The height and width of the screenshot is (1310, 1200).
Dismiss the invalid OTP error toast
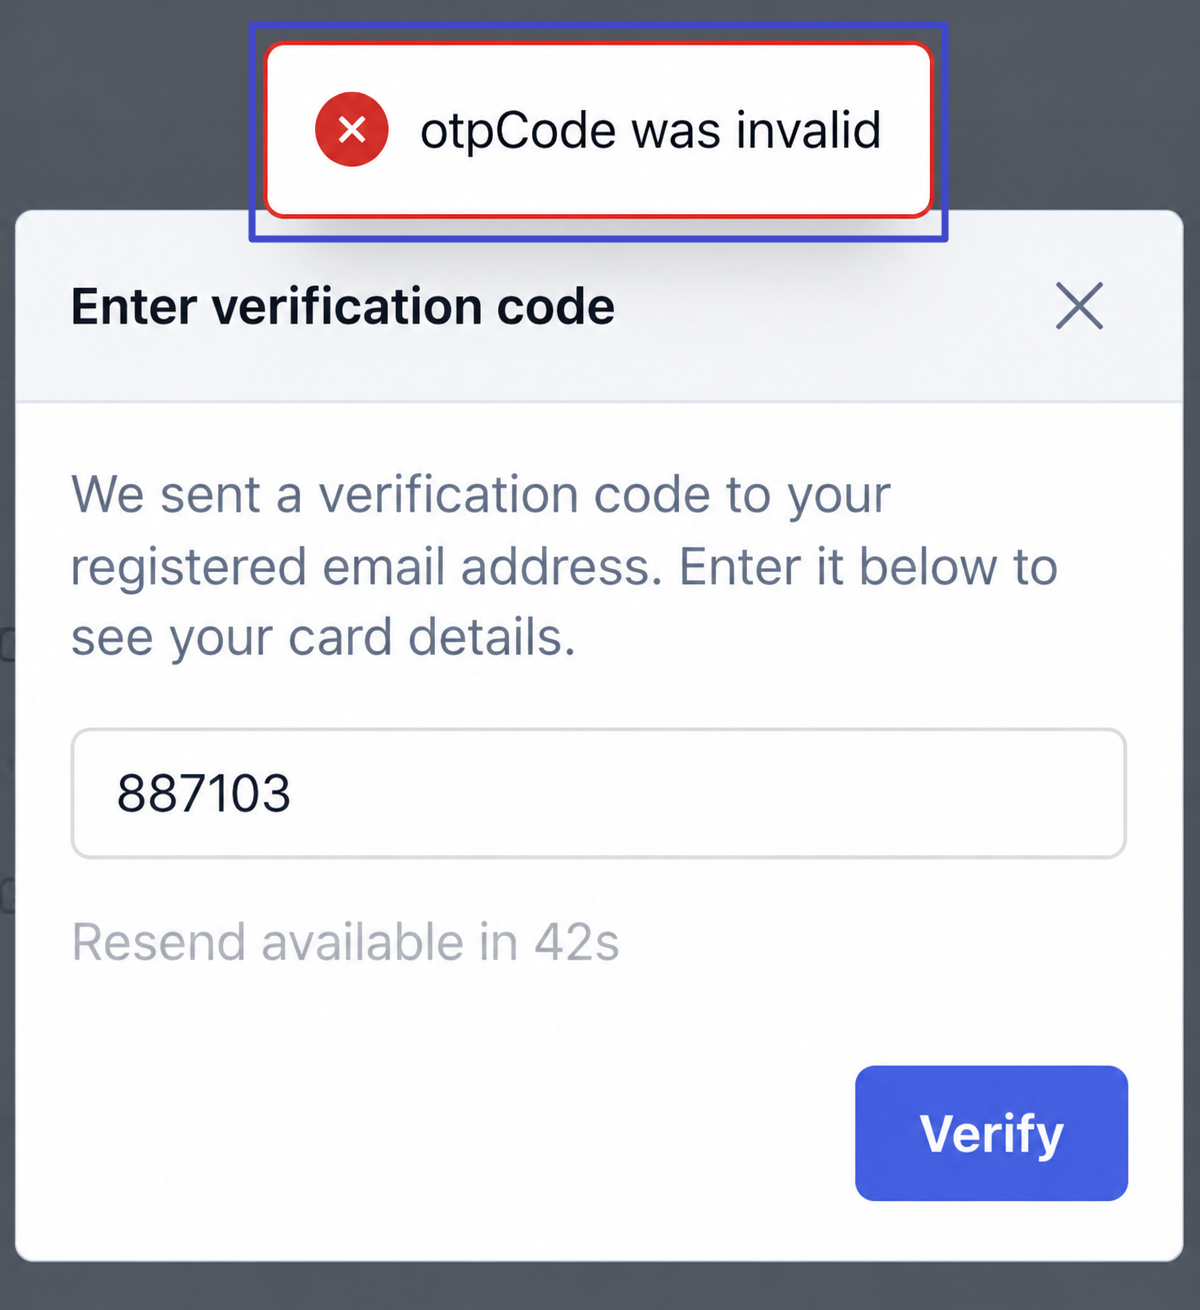598,130
